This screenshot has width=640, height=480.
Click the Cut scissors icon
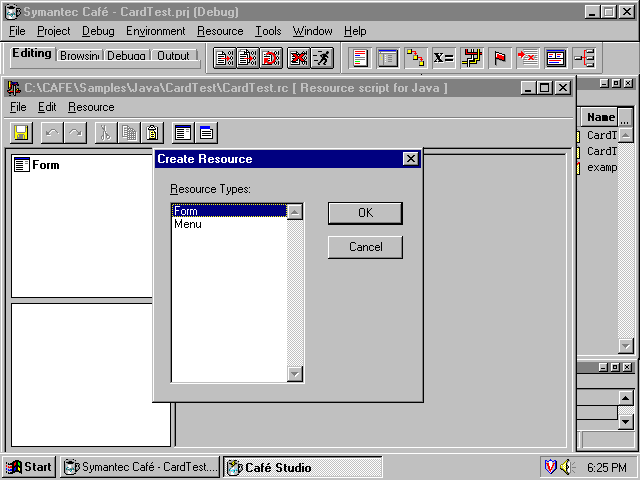[106, 133]
